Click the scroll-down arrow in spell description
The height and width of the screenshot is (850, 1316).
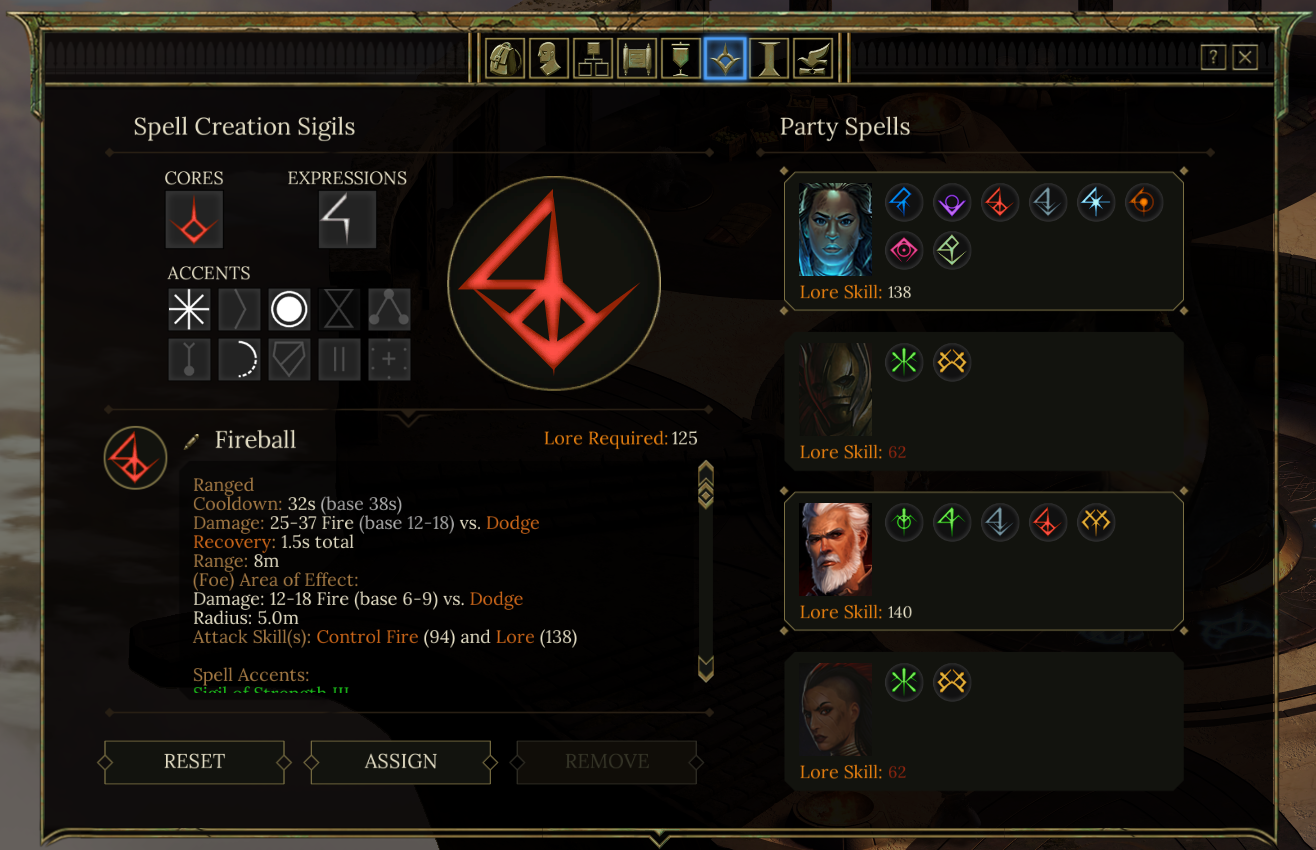pyautogui.click(x=705, y=668)
